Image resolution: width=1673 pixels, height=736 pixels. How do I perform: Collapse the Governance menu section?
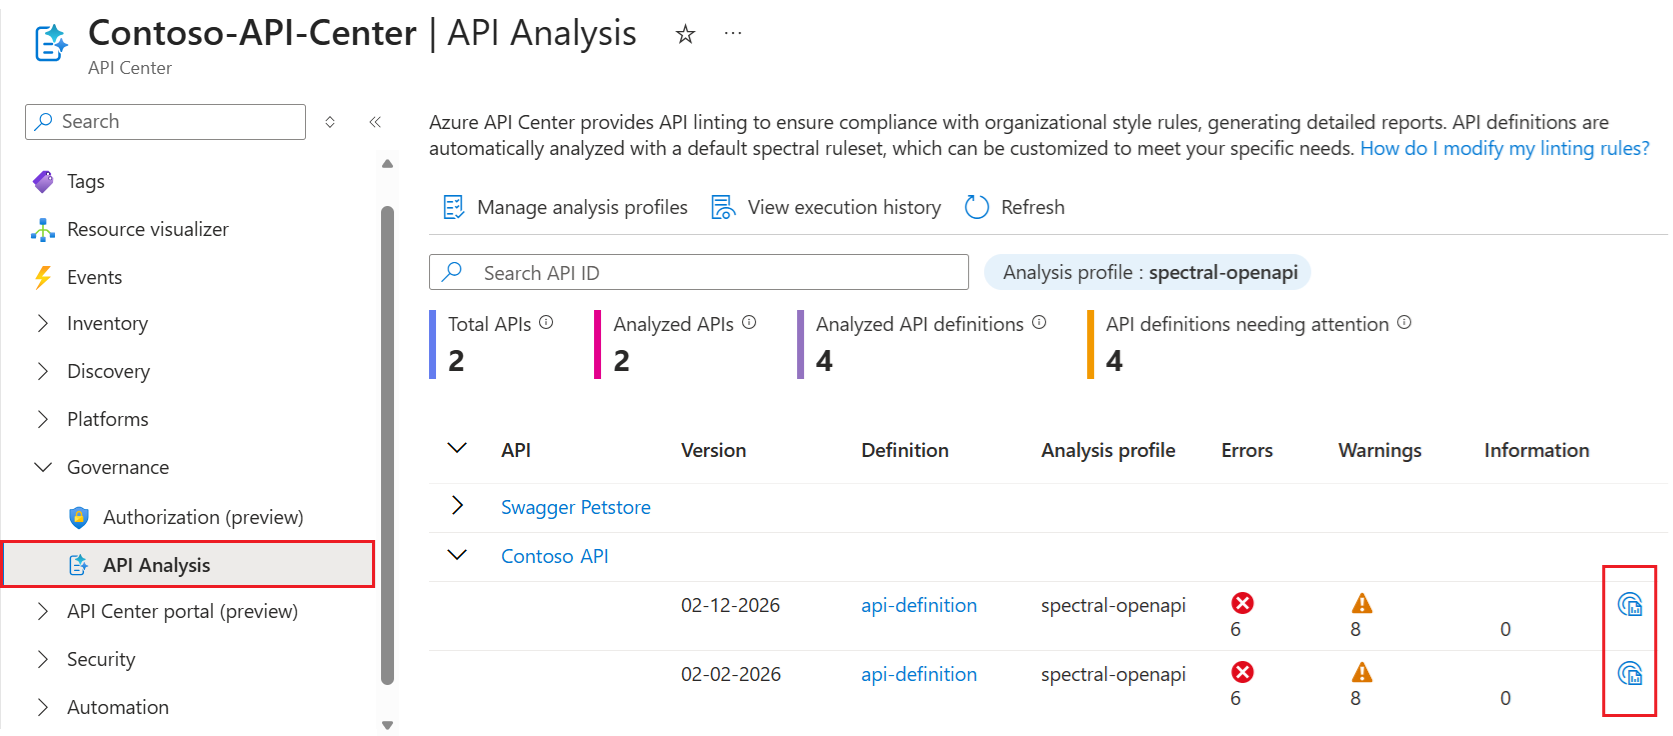(x=43, y=467)
